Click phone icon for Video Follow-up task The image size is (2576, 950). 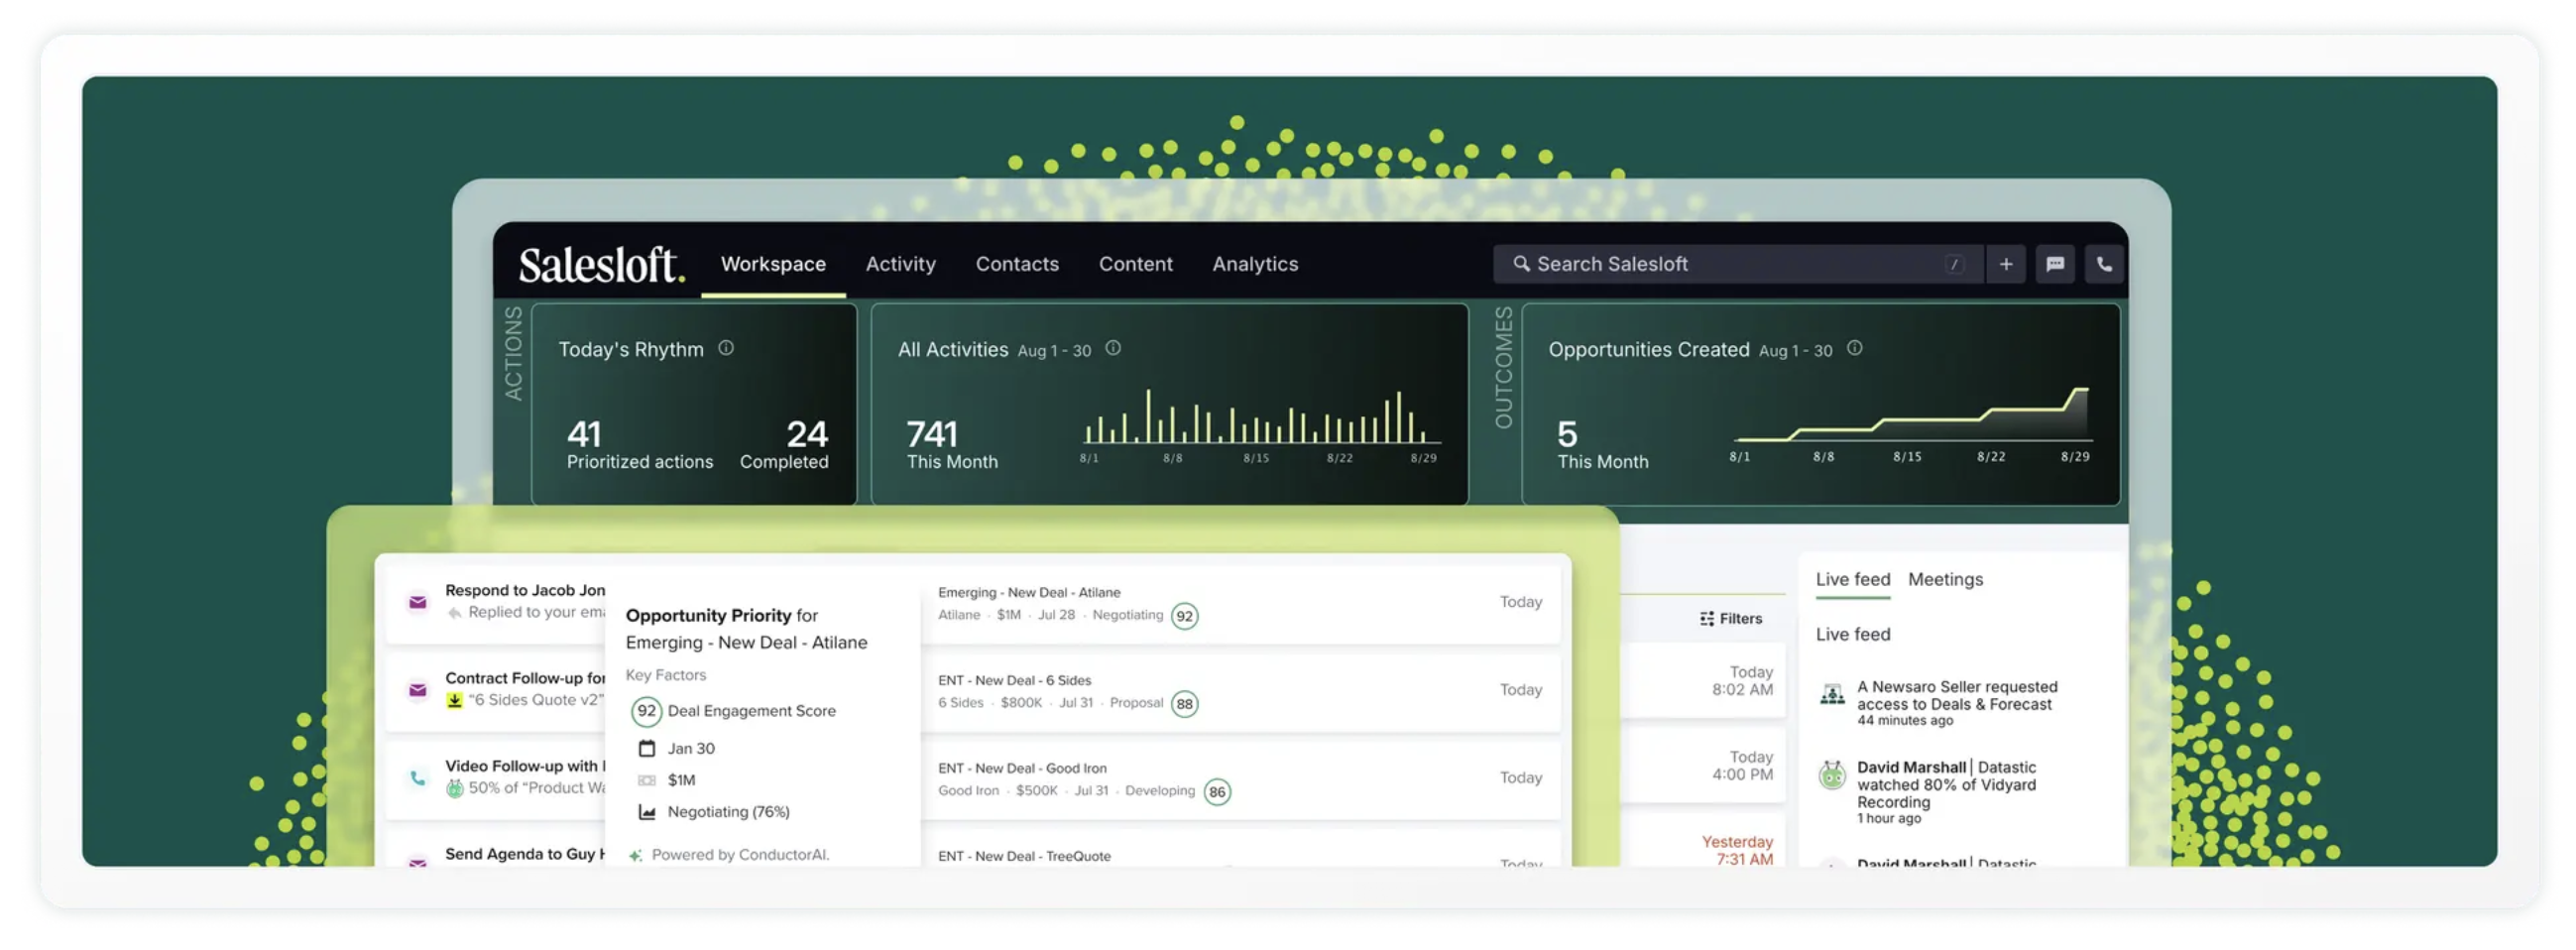418,778
